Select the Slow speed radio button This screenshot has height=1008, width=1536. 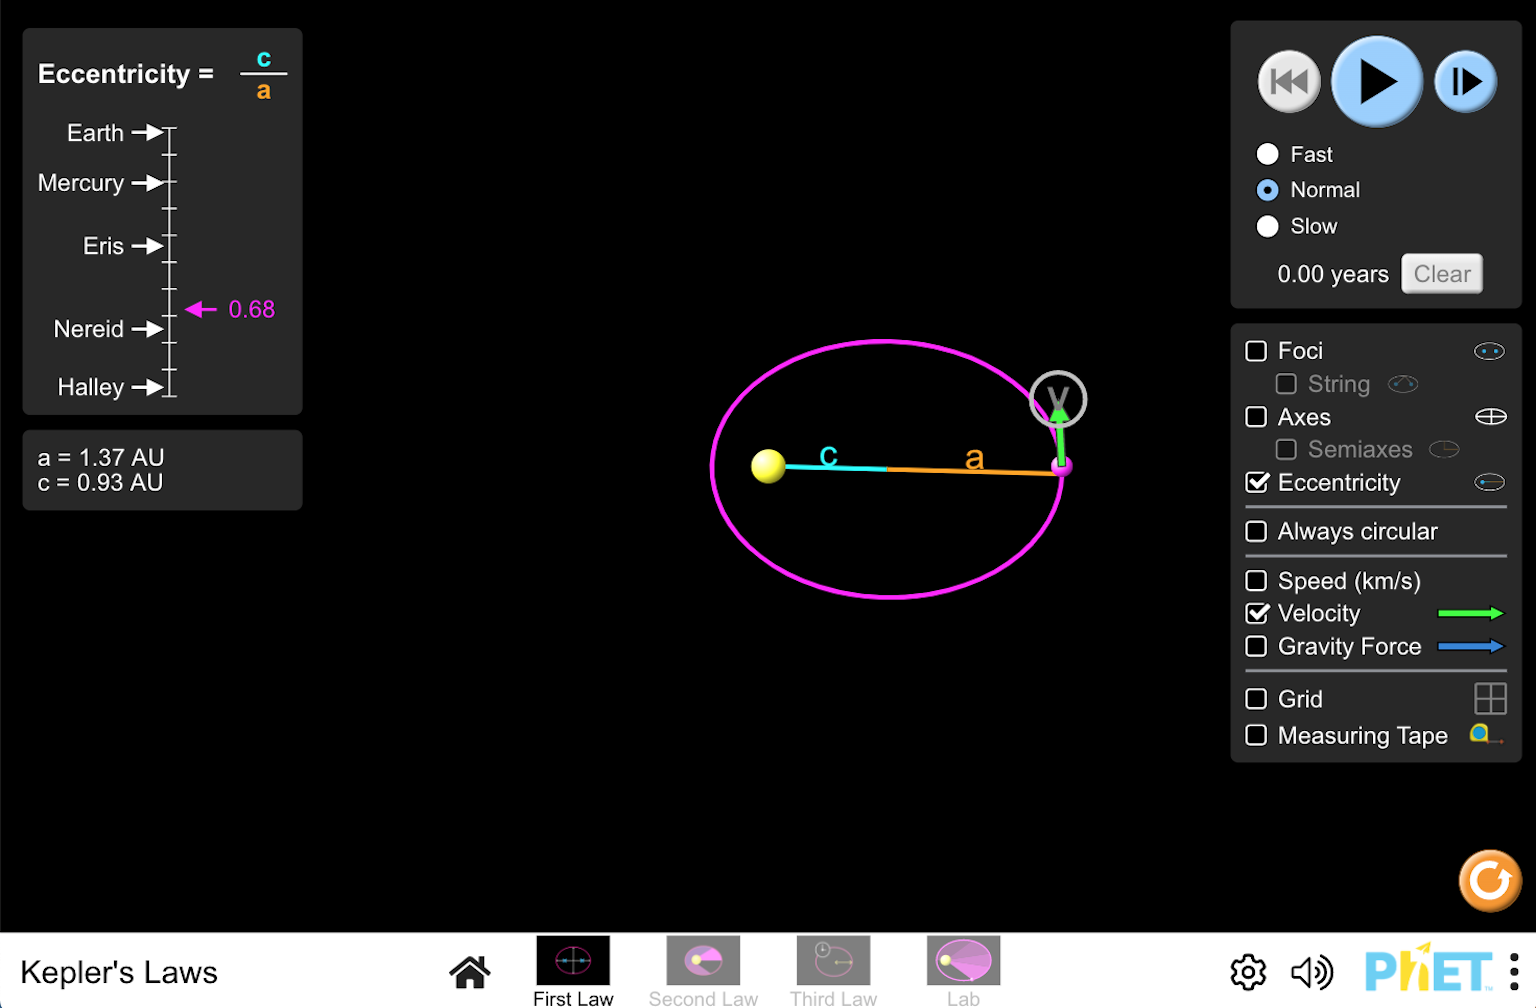[x=1268, y=226]
